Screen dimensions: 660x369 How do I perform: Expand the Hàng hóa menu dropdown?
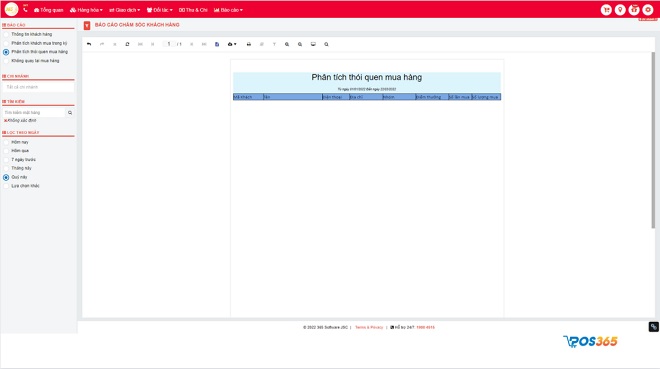pyautogui.click(x=86, y=10)
